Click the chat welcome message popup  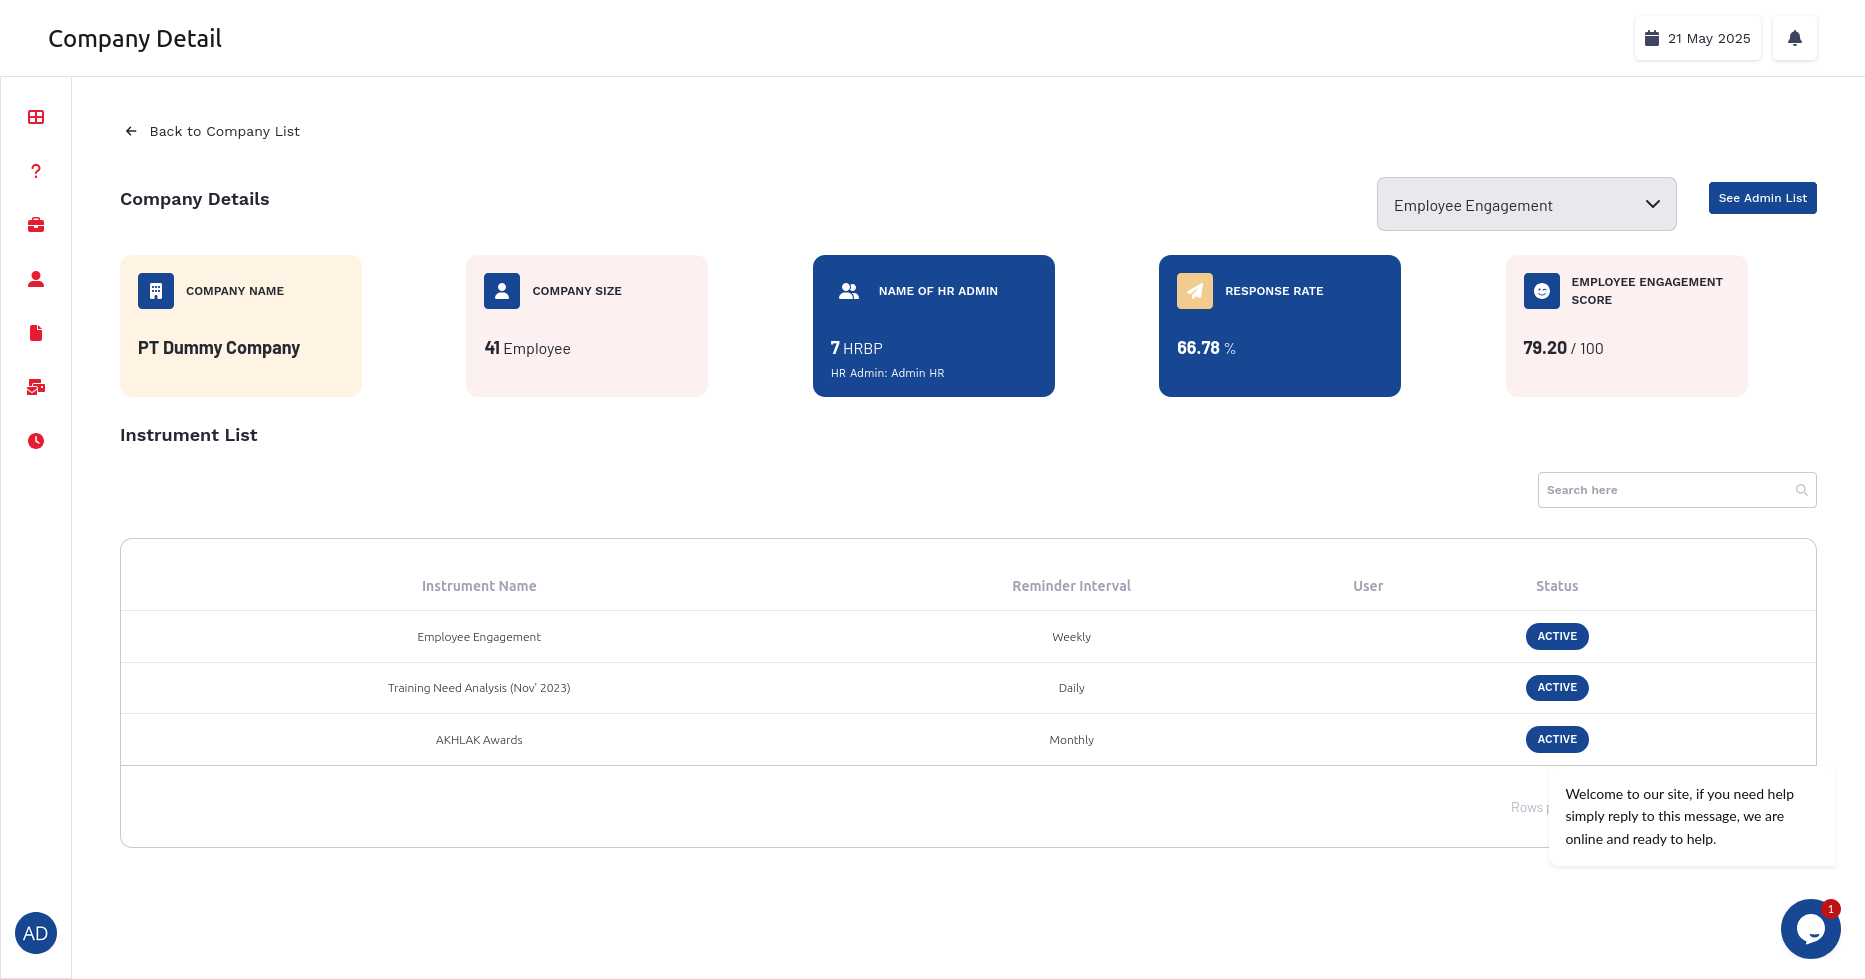coord(1692,817)
